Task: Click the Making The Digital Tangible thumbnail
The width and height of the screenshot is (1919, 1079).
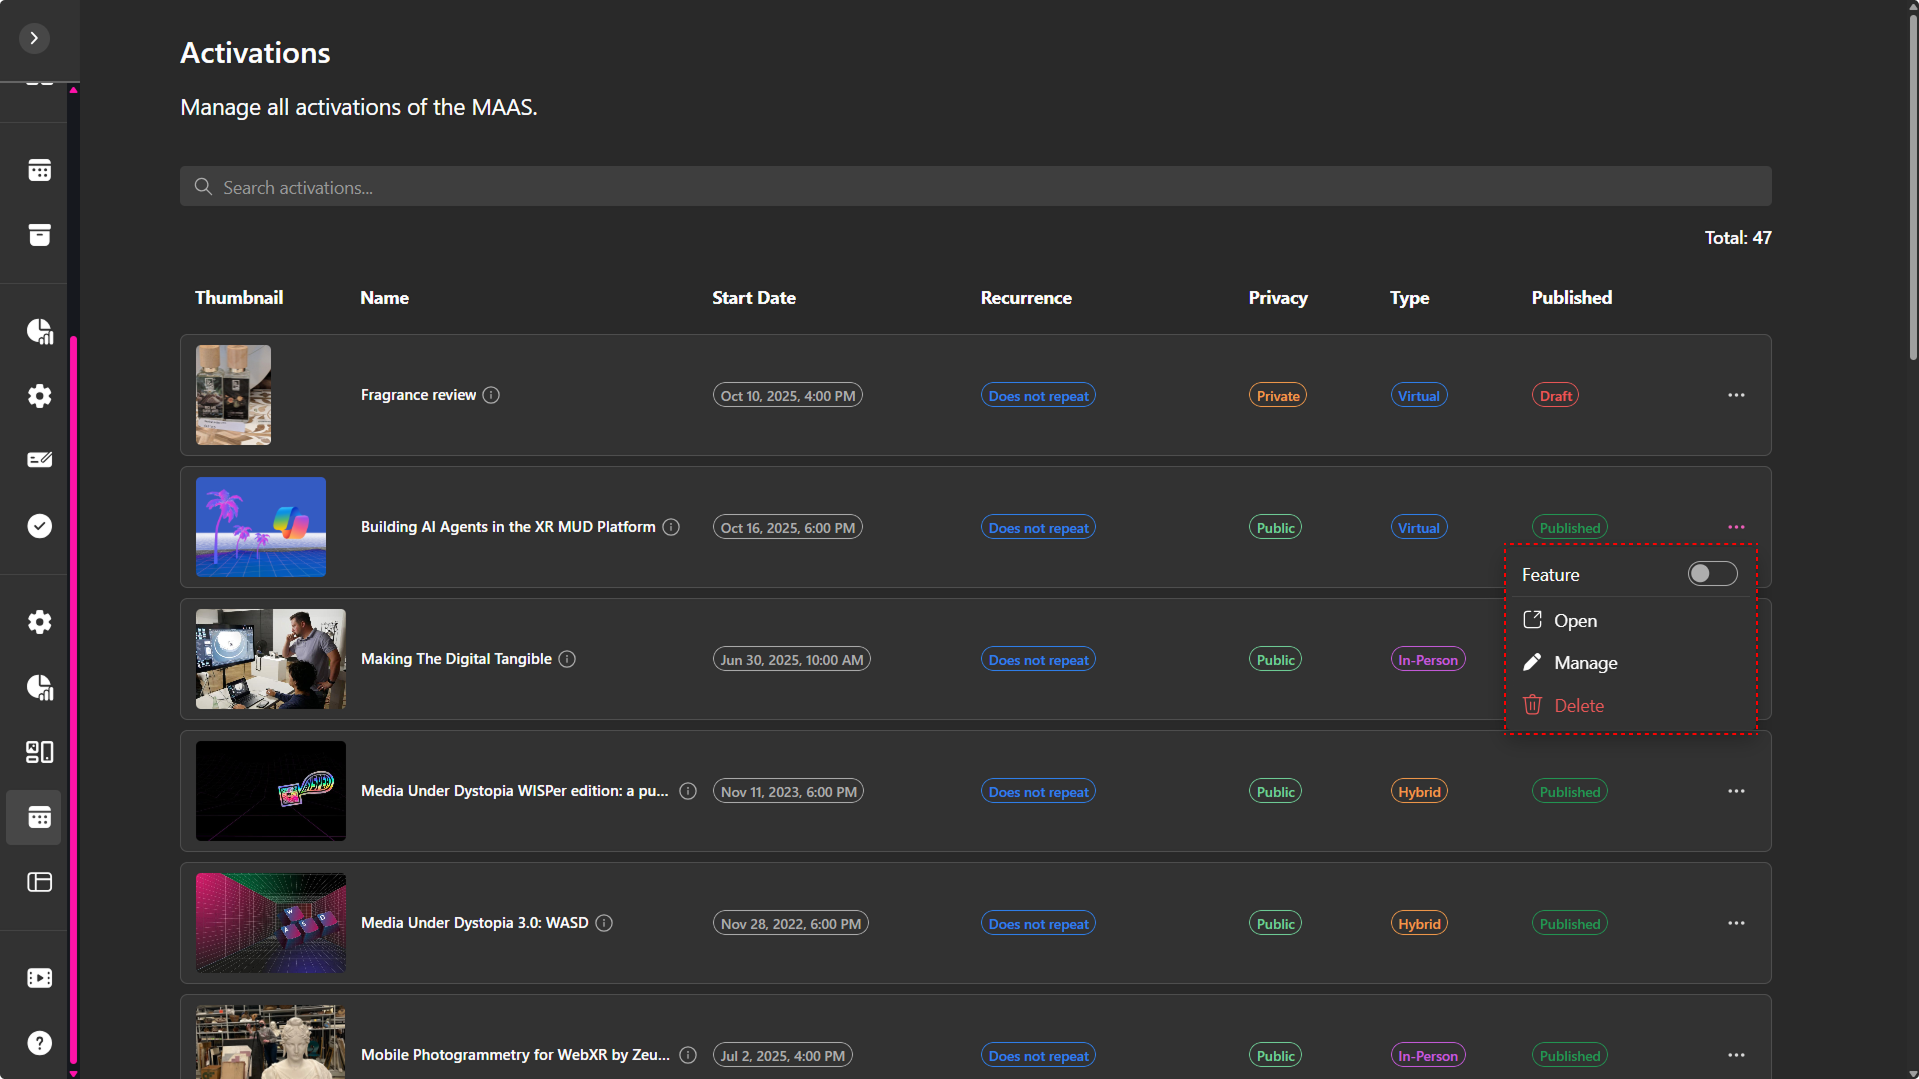Action: pyautogui.click(x=270, y=659)
